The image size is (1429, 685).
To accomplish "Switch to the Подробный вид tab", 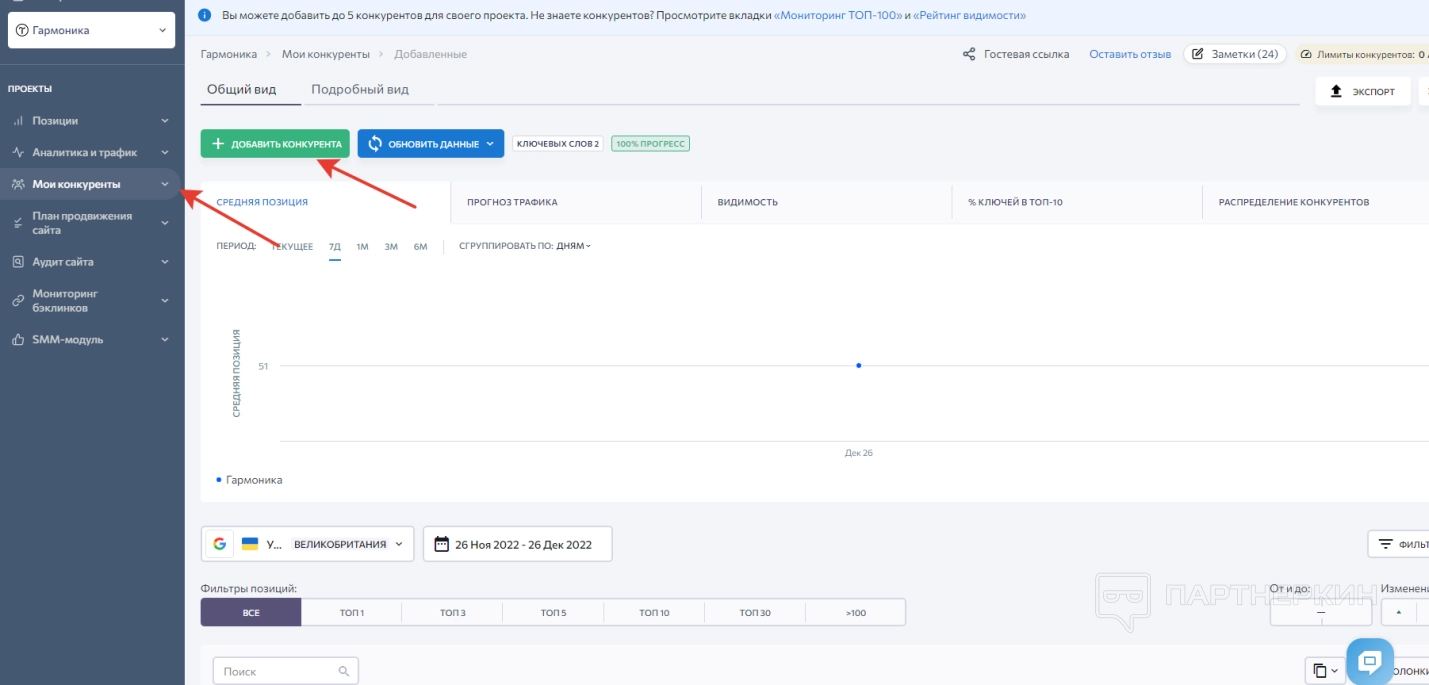I will 359,89.
